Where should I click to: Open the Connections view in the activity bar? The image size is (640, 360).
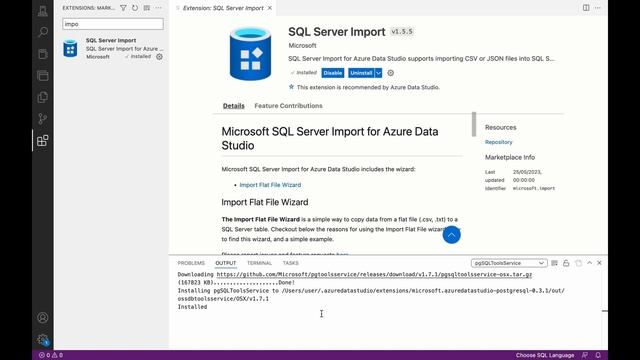point(42,11)
